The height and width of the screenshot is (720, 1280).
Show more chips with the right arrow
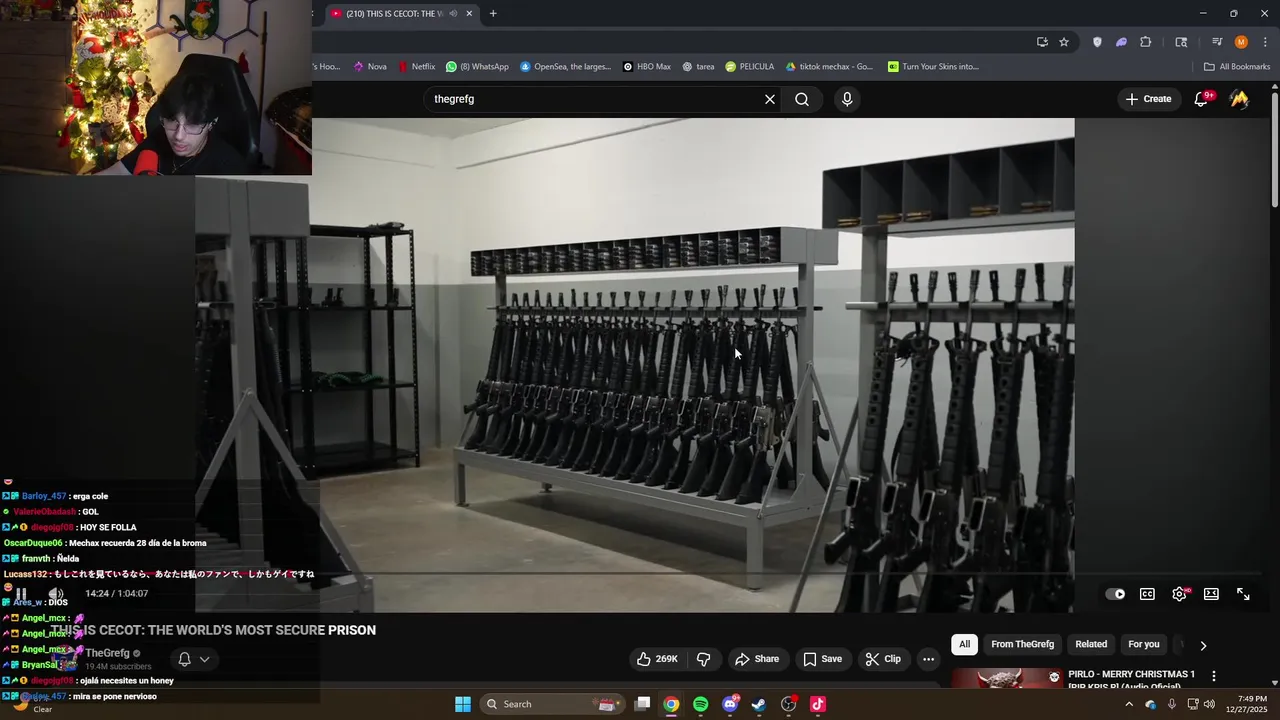click(1203, 645)
